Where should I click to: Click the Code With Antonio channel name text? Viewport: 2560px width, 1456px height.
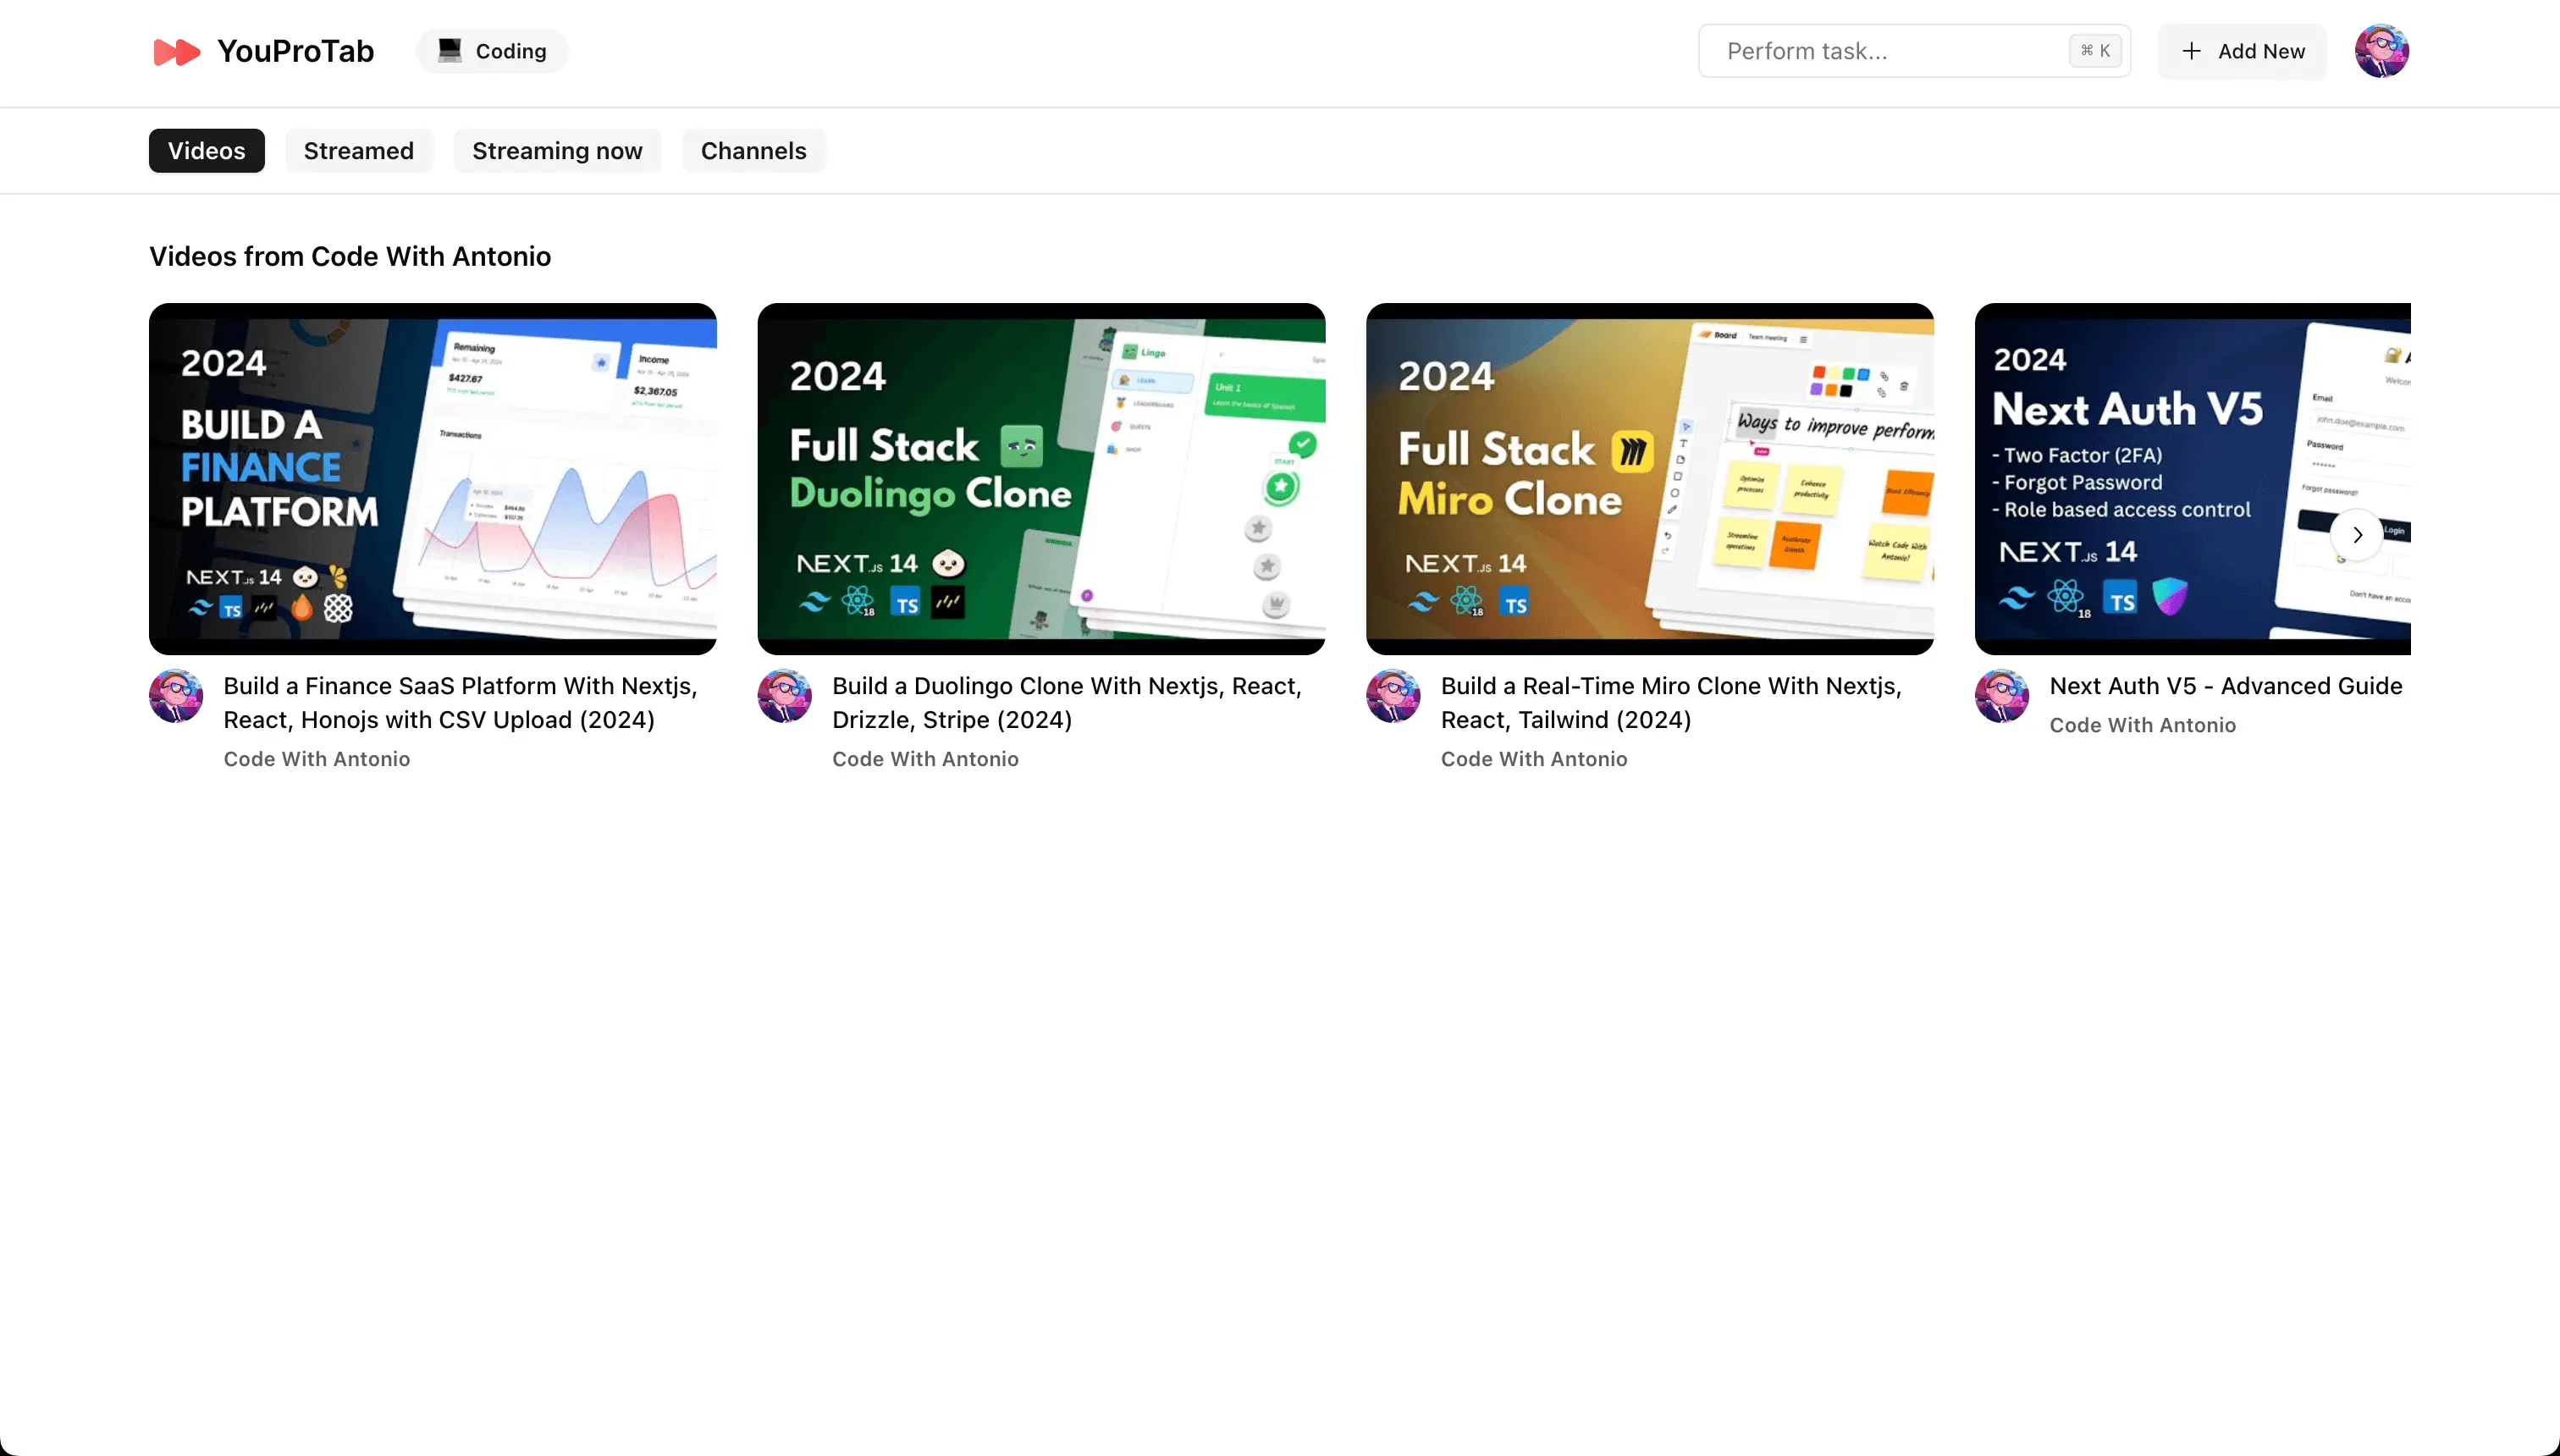(x=316, y=758)
